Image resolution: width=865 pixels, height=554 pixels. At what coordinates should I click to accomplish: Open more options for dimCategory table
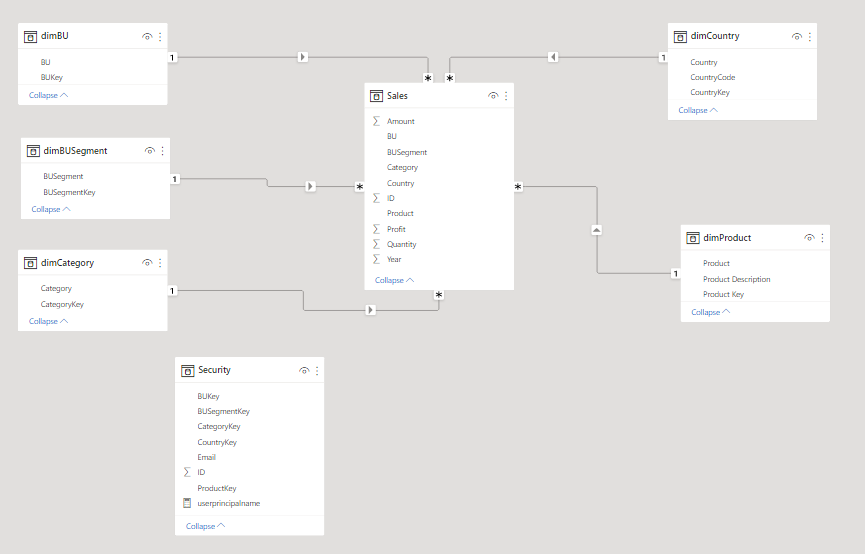click(160, 263)
